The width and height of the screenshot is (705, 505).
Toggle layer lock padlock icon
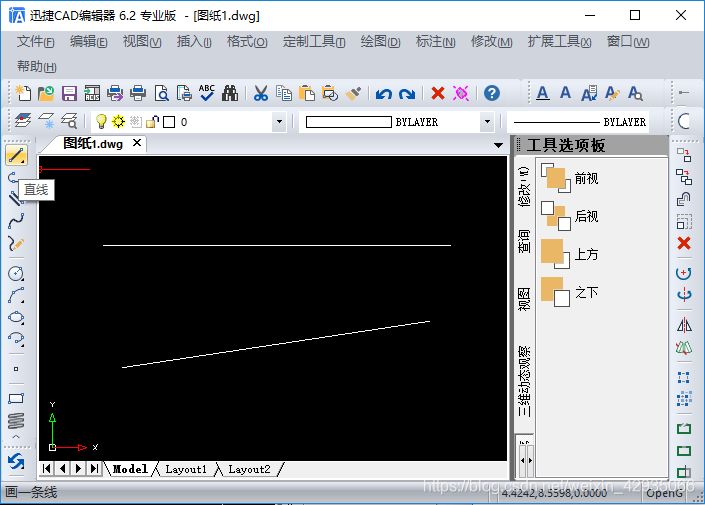pyautogui.click(x=152, y=121)
